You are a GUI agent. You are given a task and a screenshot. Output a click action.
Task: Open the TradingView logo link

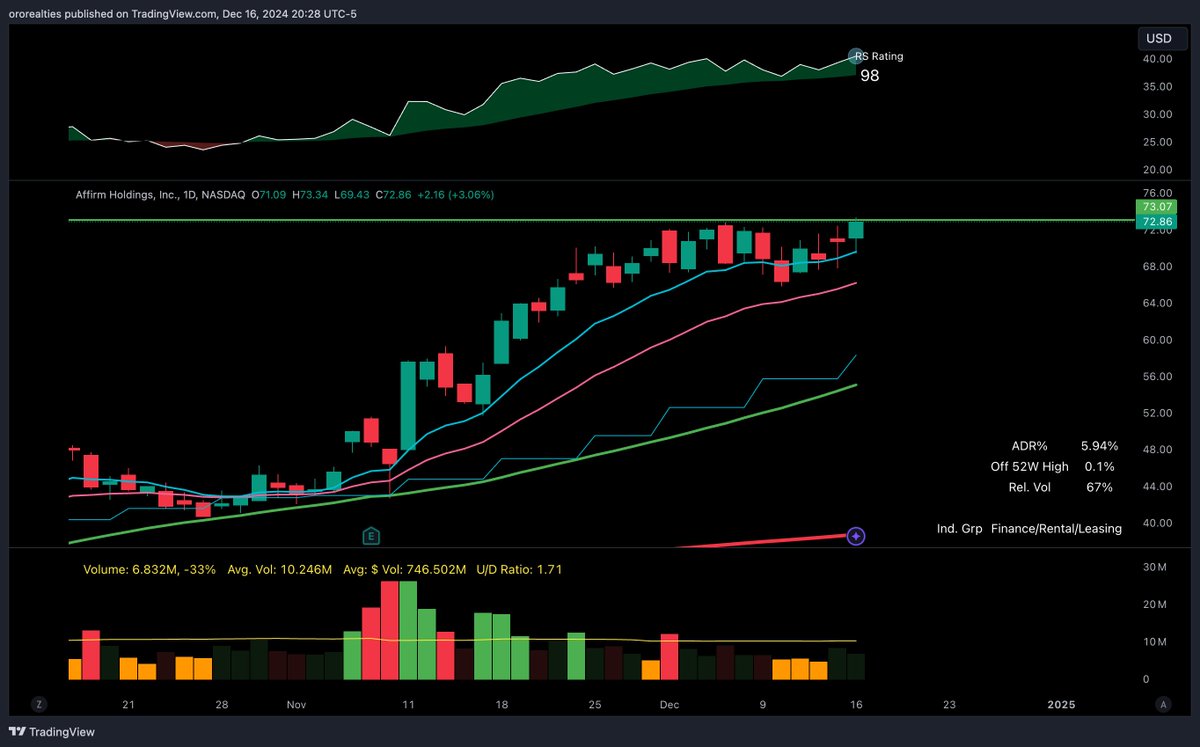point(52,732)
